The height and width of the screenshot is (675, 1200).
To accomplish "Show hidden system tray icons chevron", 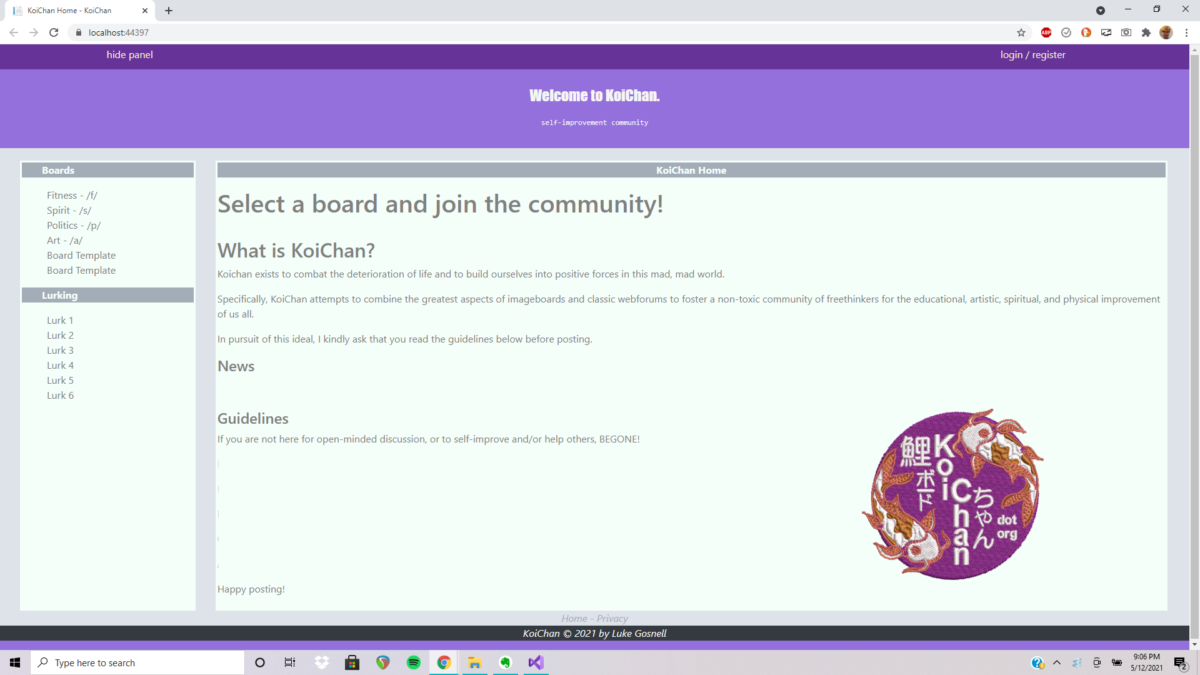I will tap(1057, 662).
